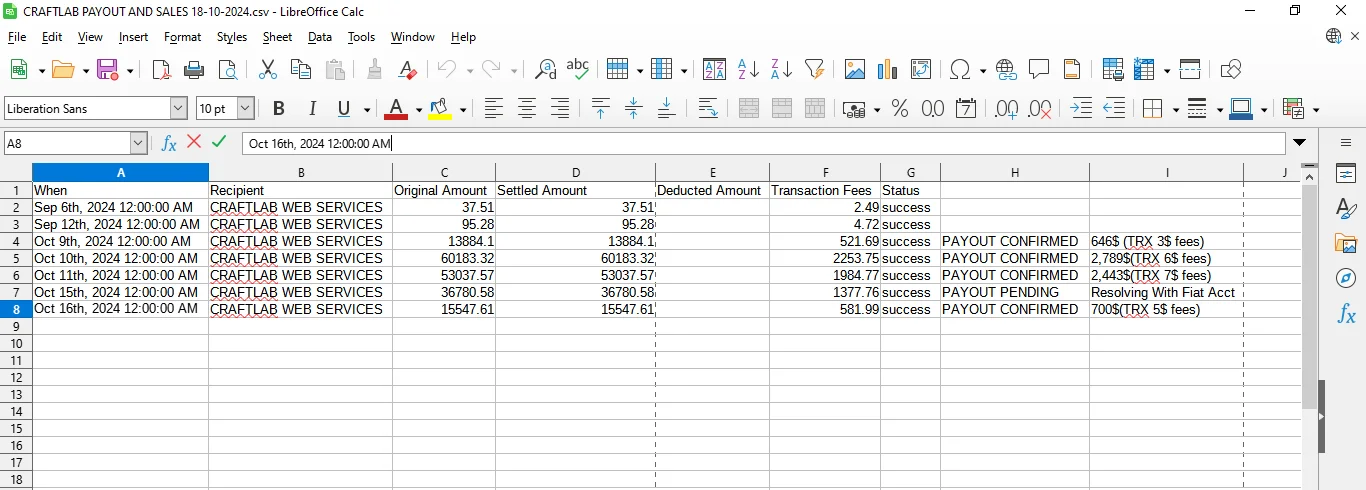Merge and center cells
Viewport: 1366px width, 490px height.
pyautogui.click(x=749, y=108)
